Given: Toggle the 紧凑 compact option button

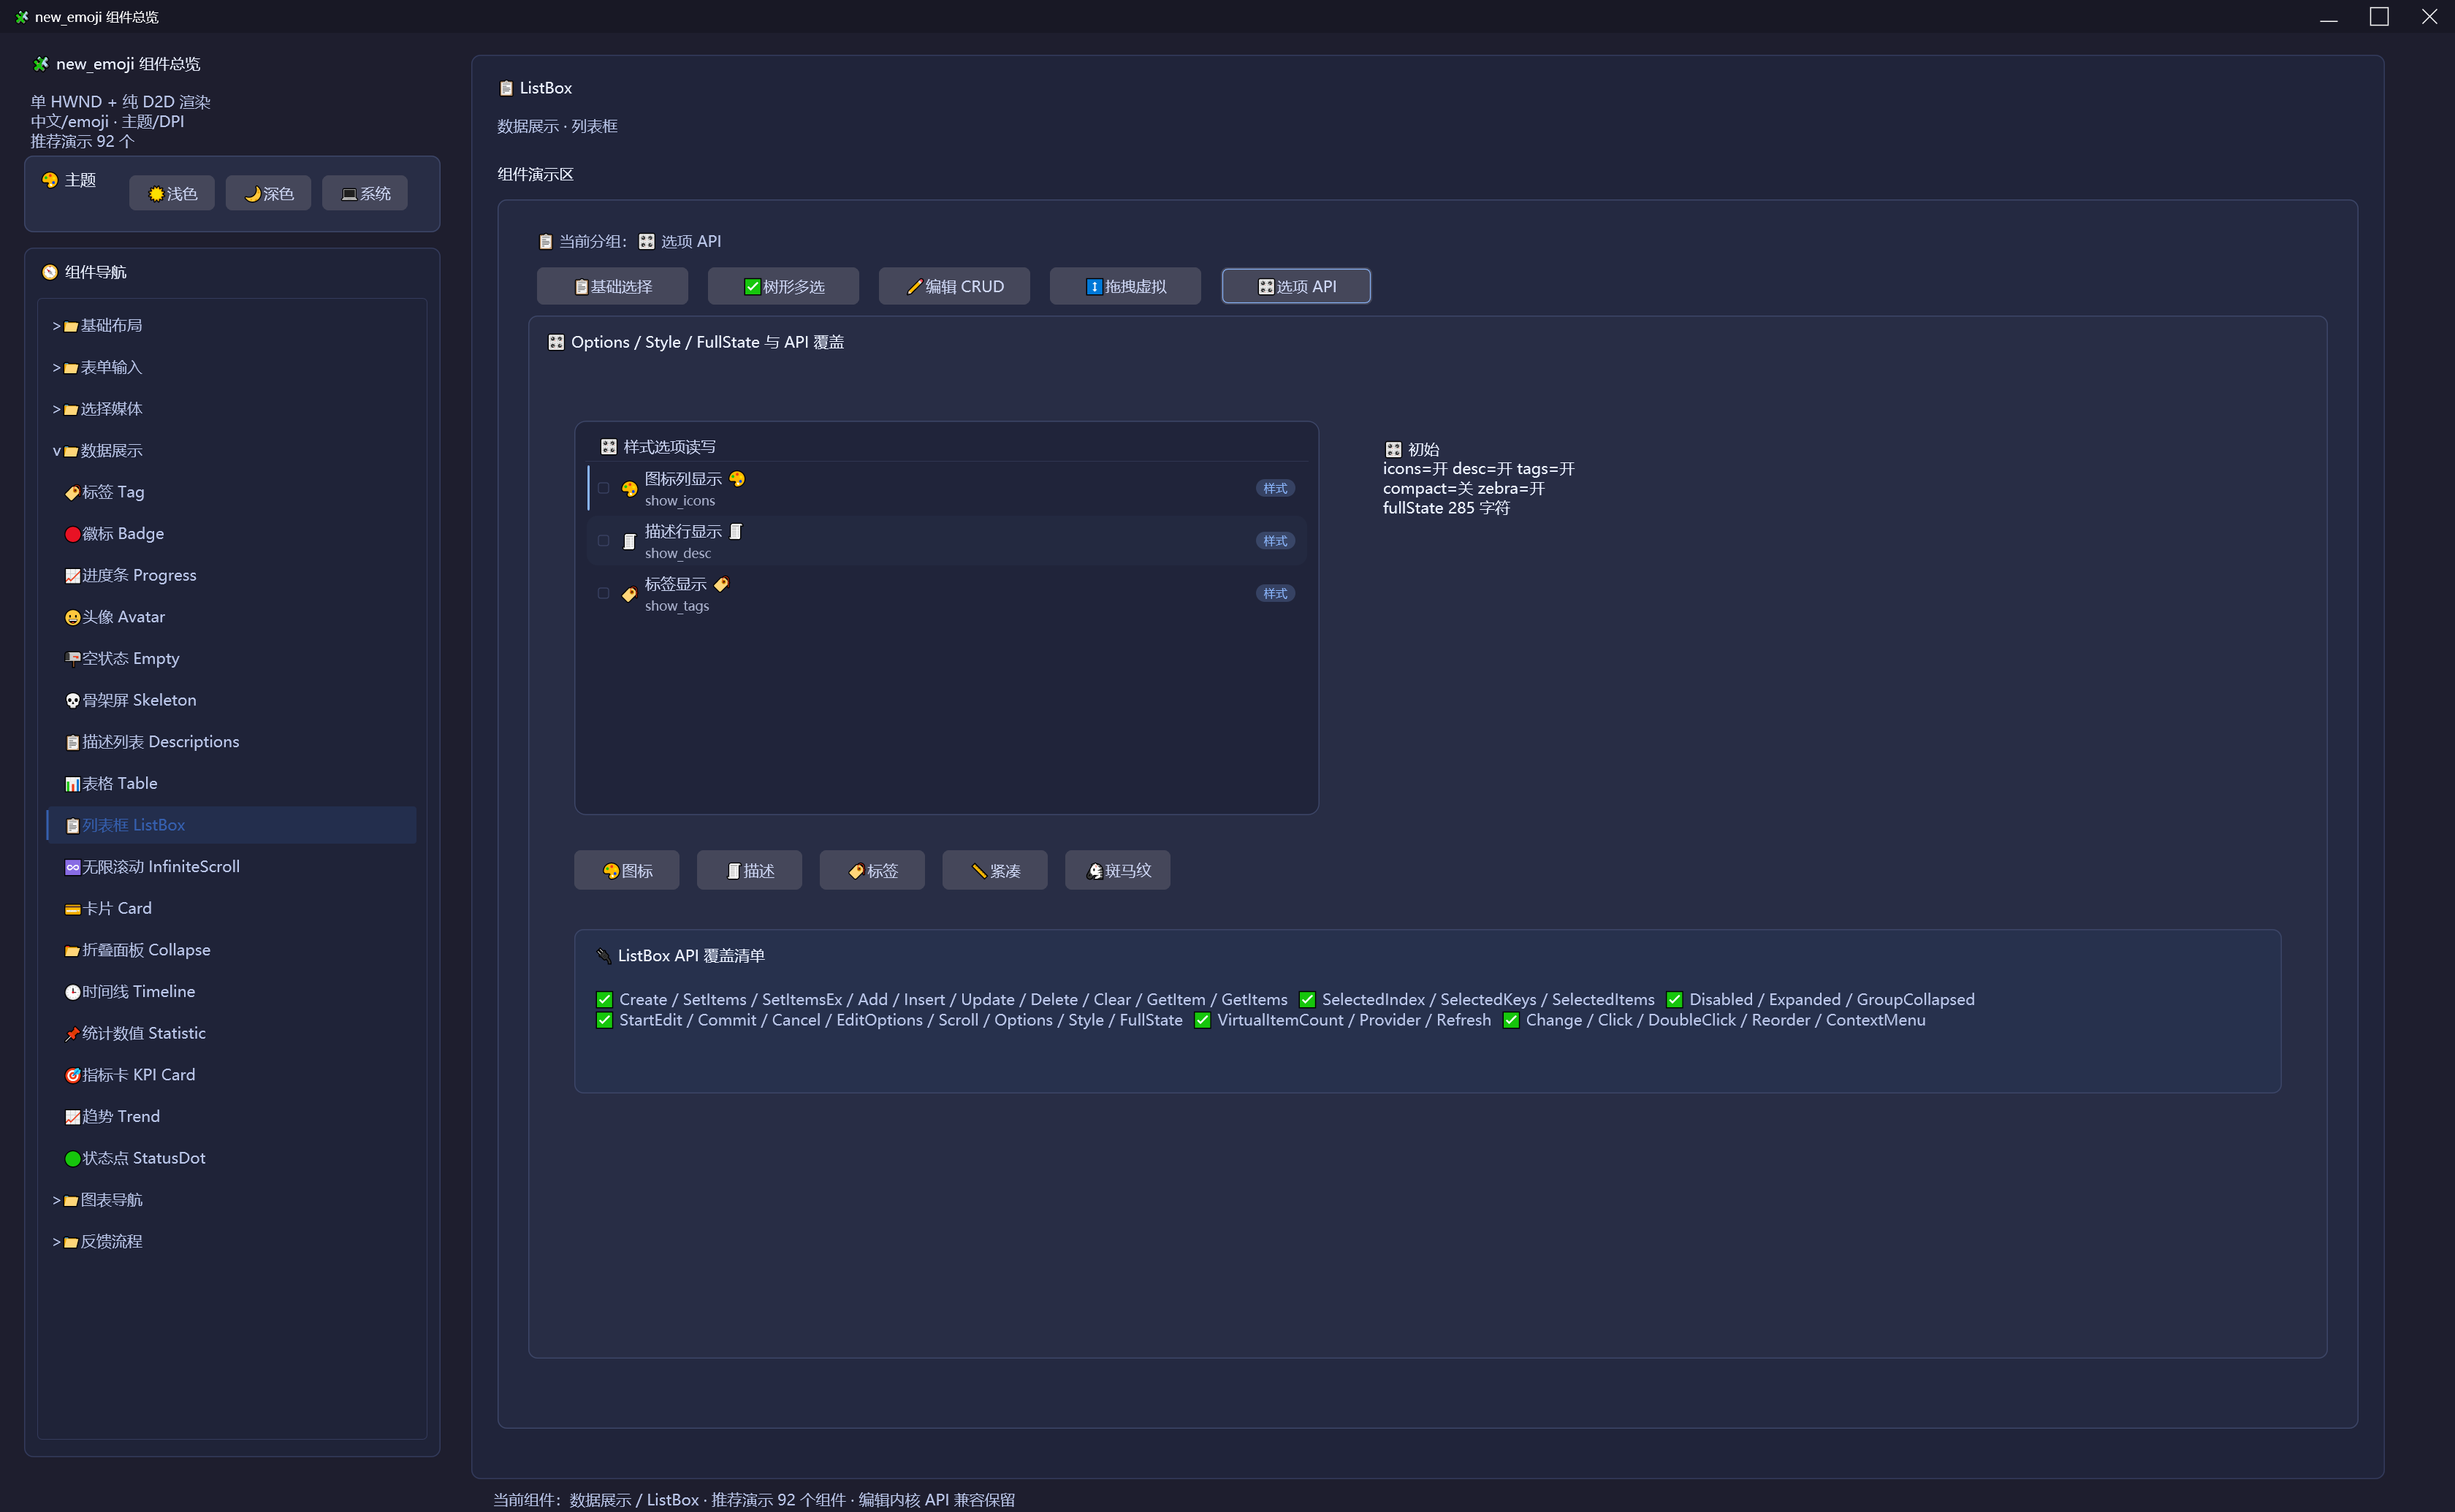Looking at the screenshot, I should coord(995,871).
